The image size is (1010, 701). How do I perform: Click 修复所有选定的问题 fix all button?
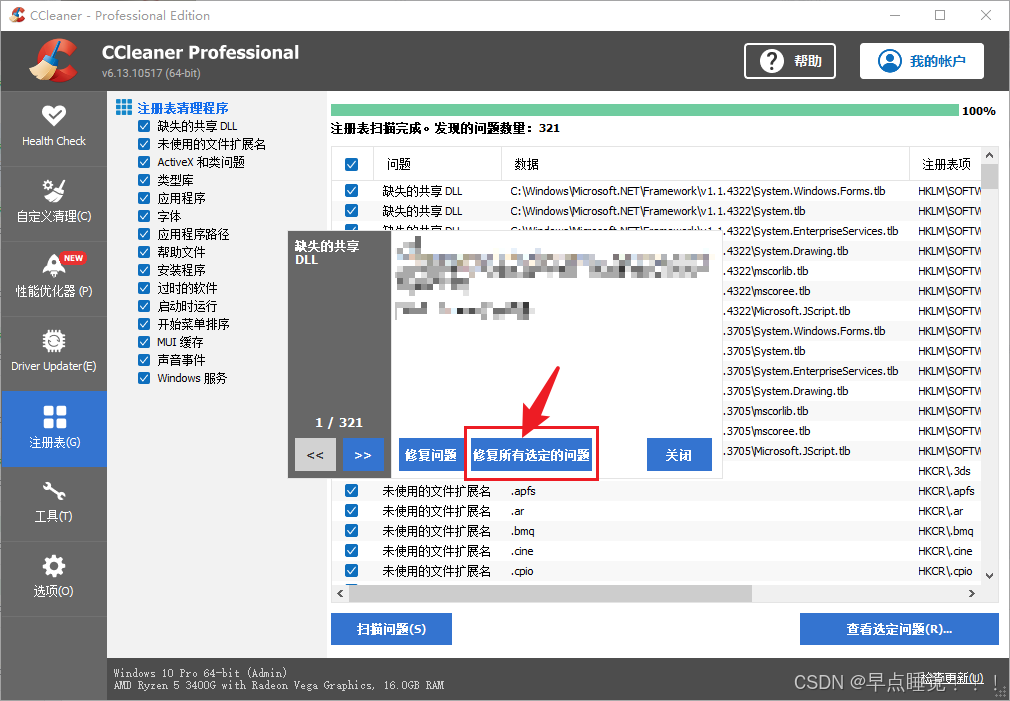pos(531,455)
